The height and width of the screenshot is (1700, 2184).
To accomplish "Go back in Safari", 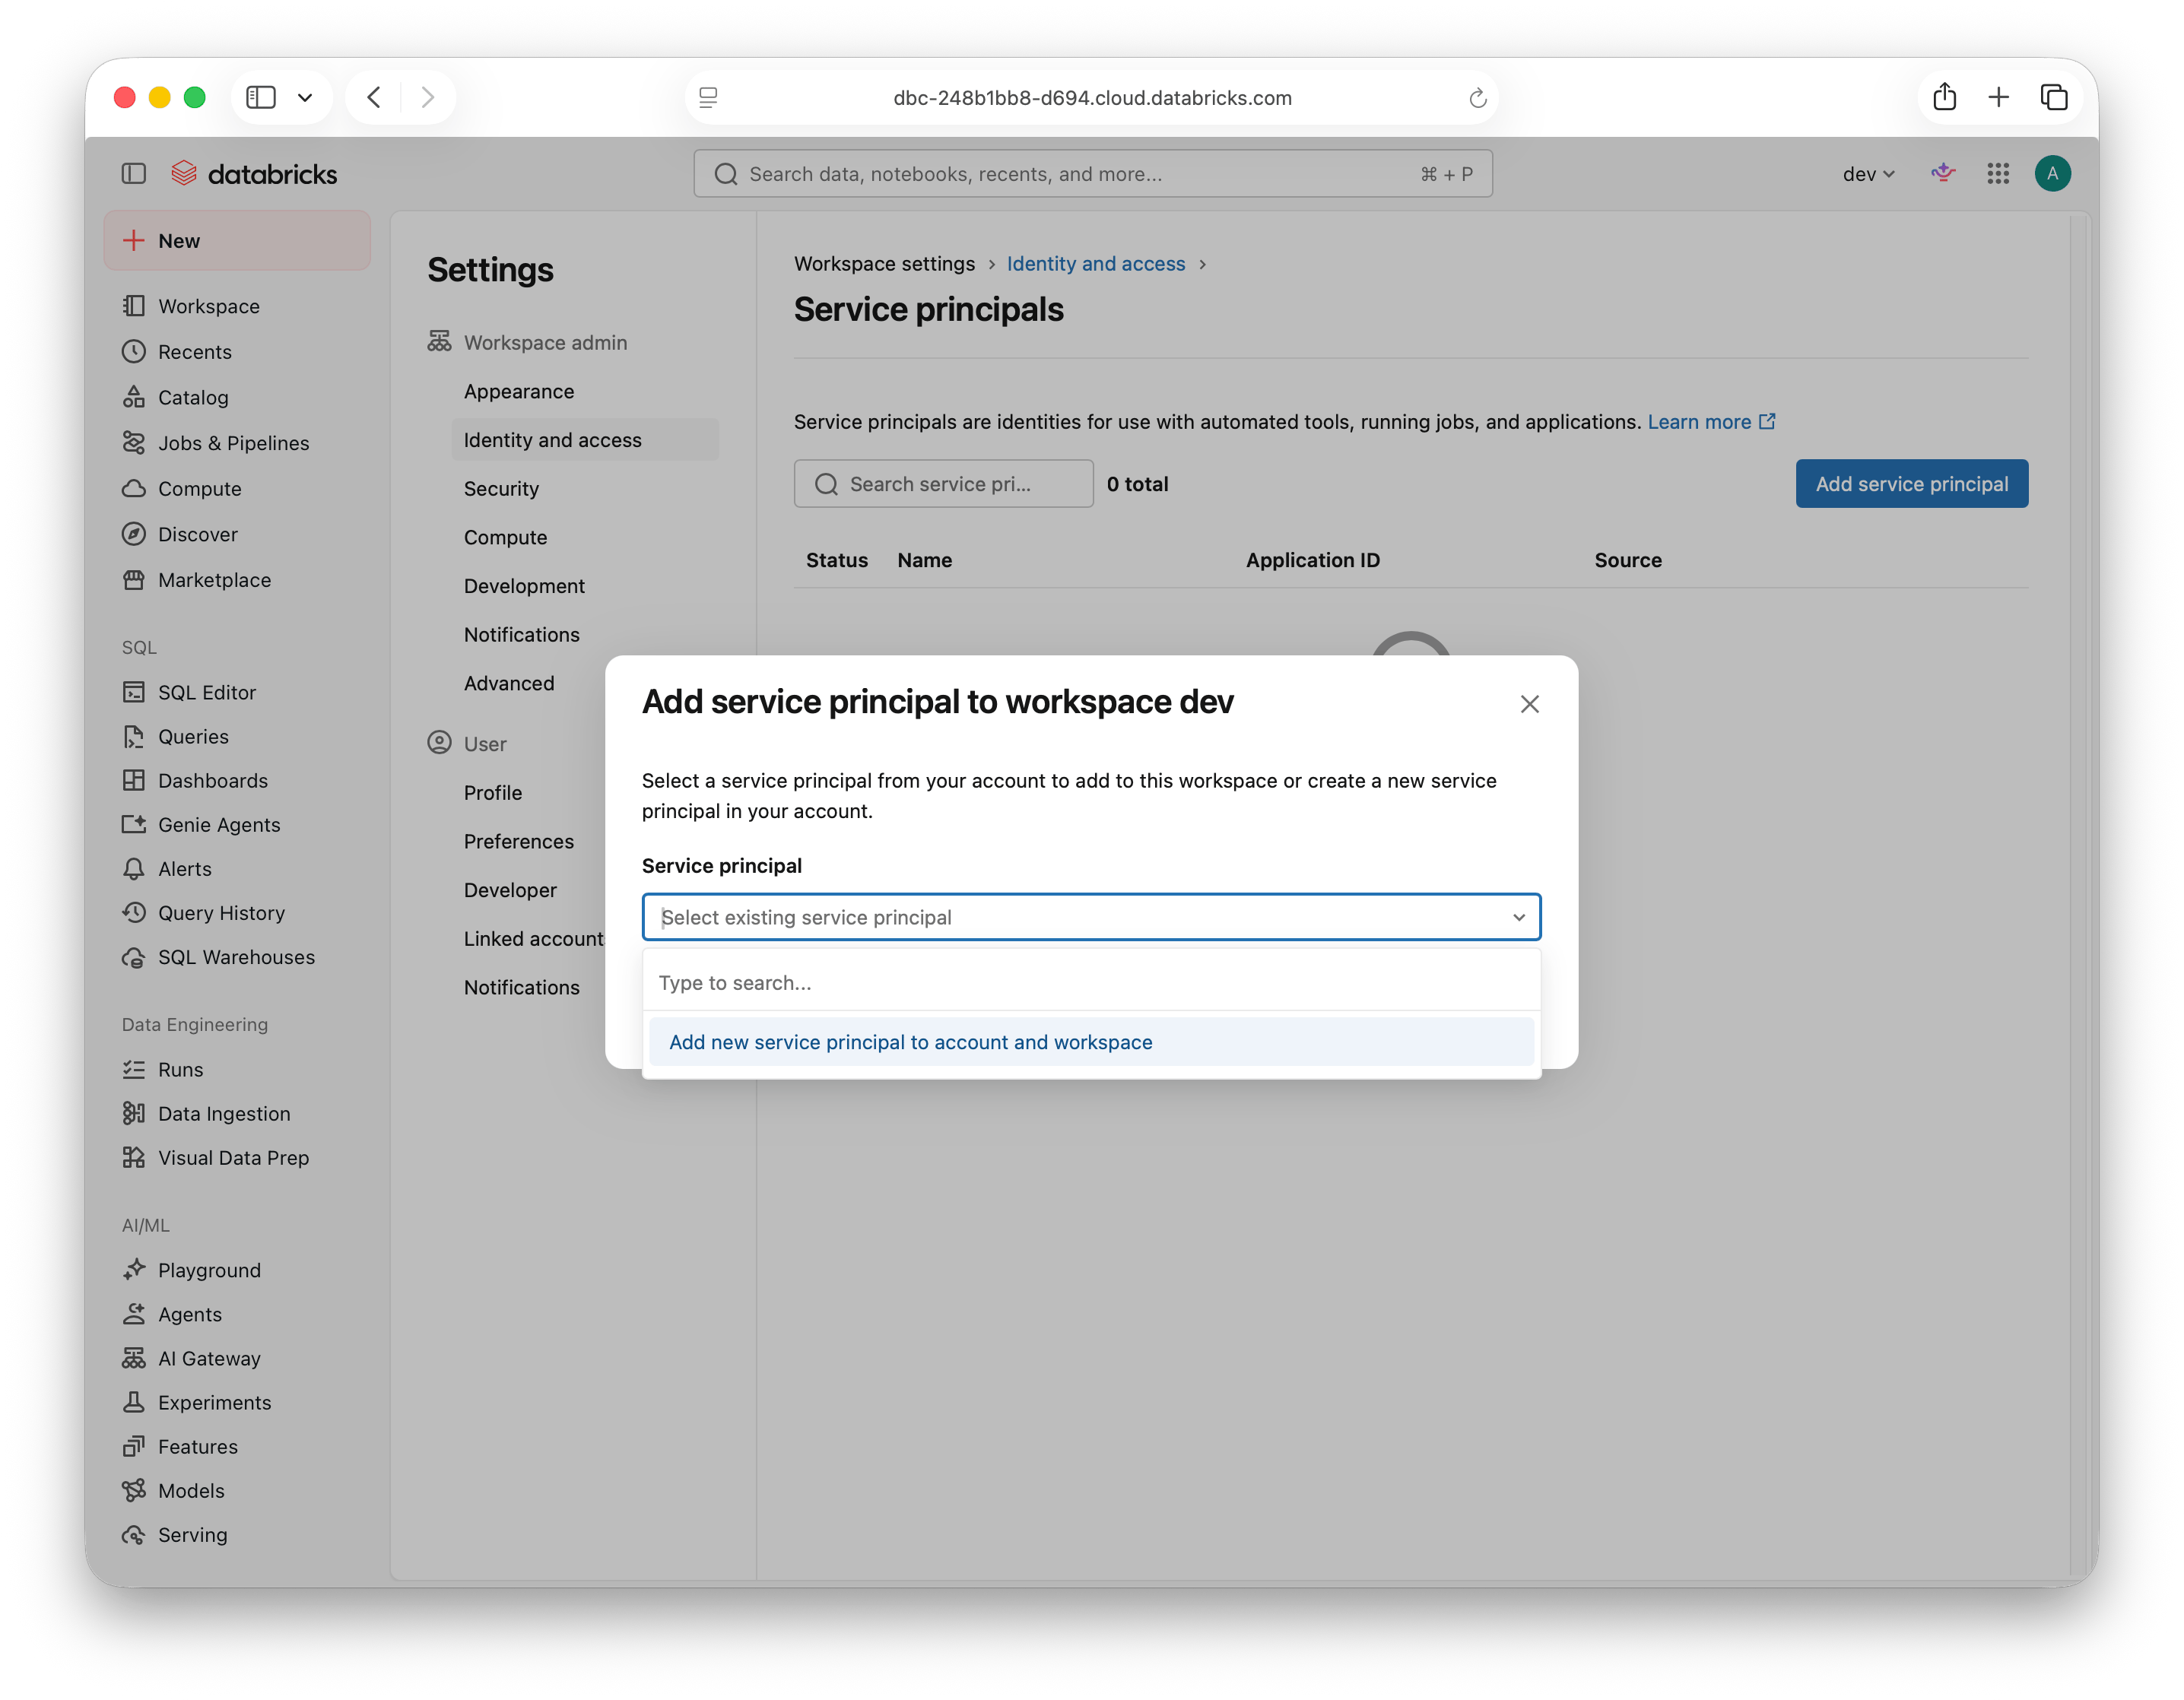I will coord(374,97).
